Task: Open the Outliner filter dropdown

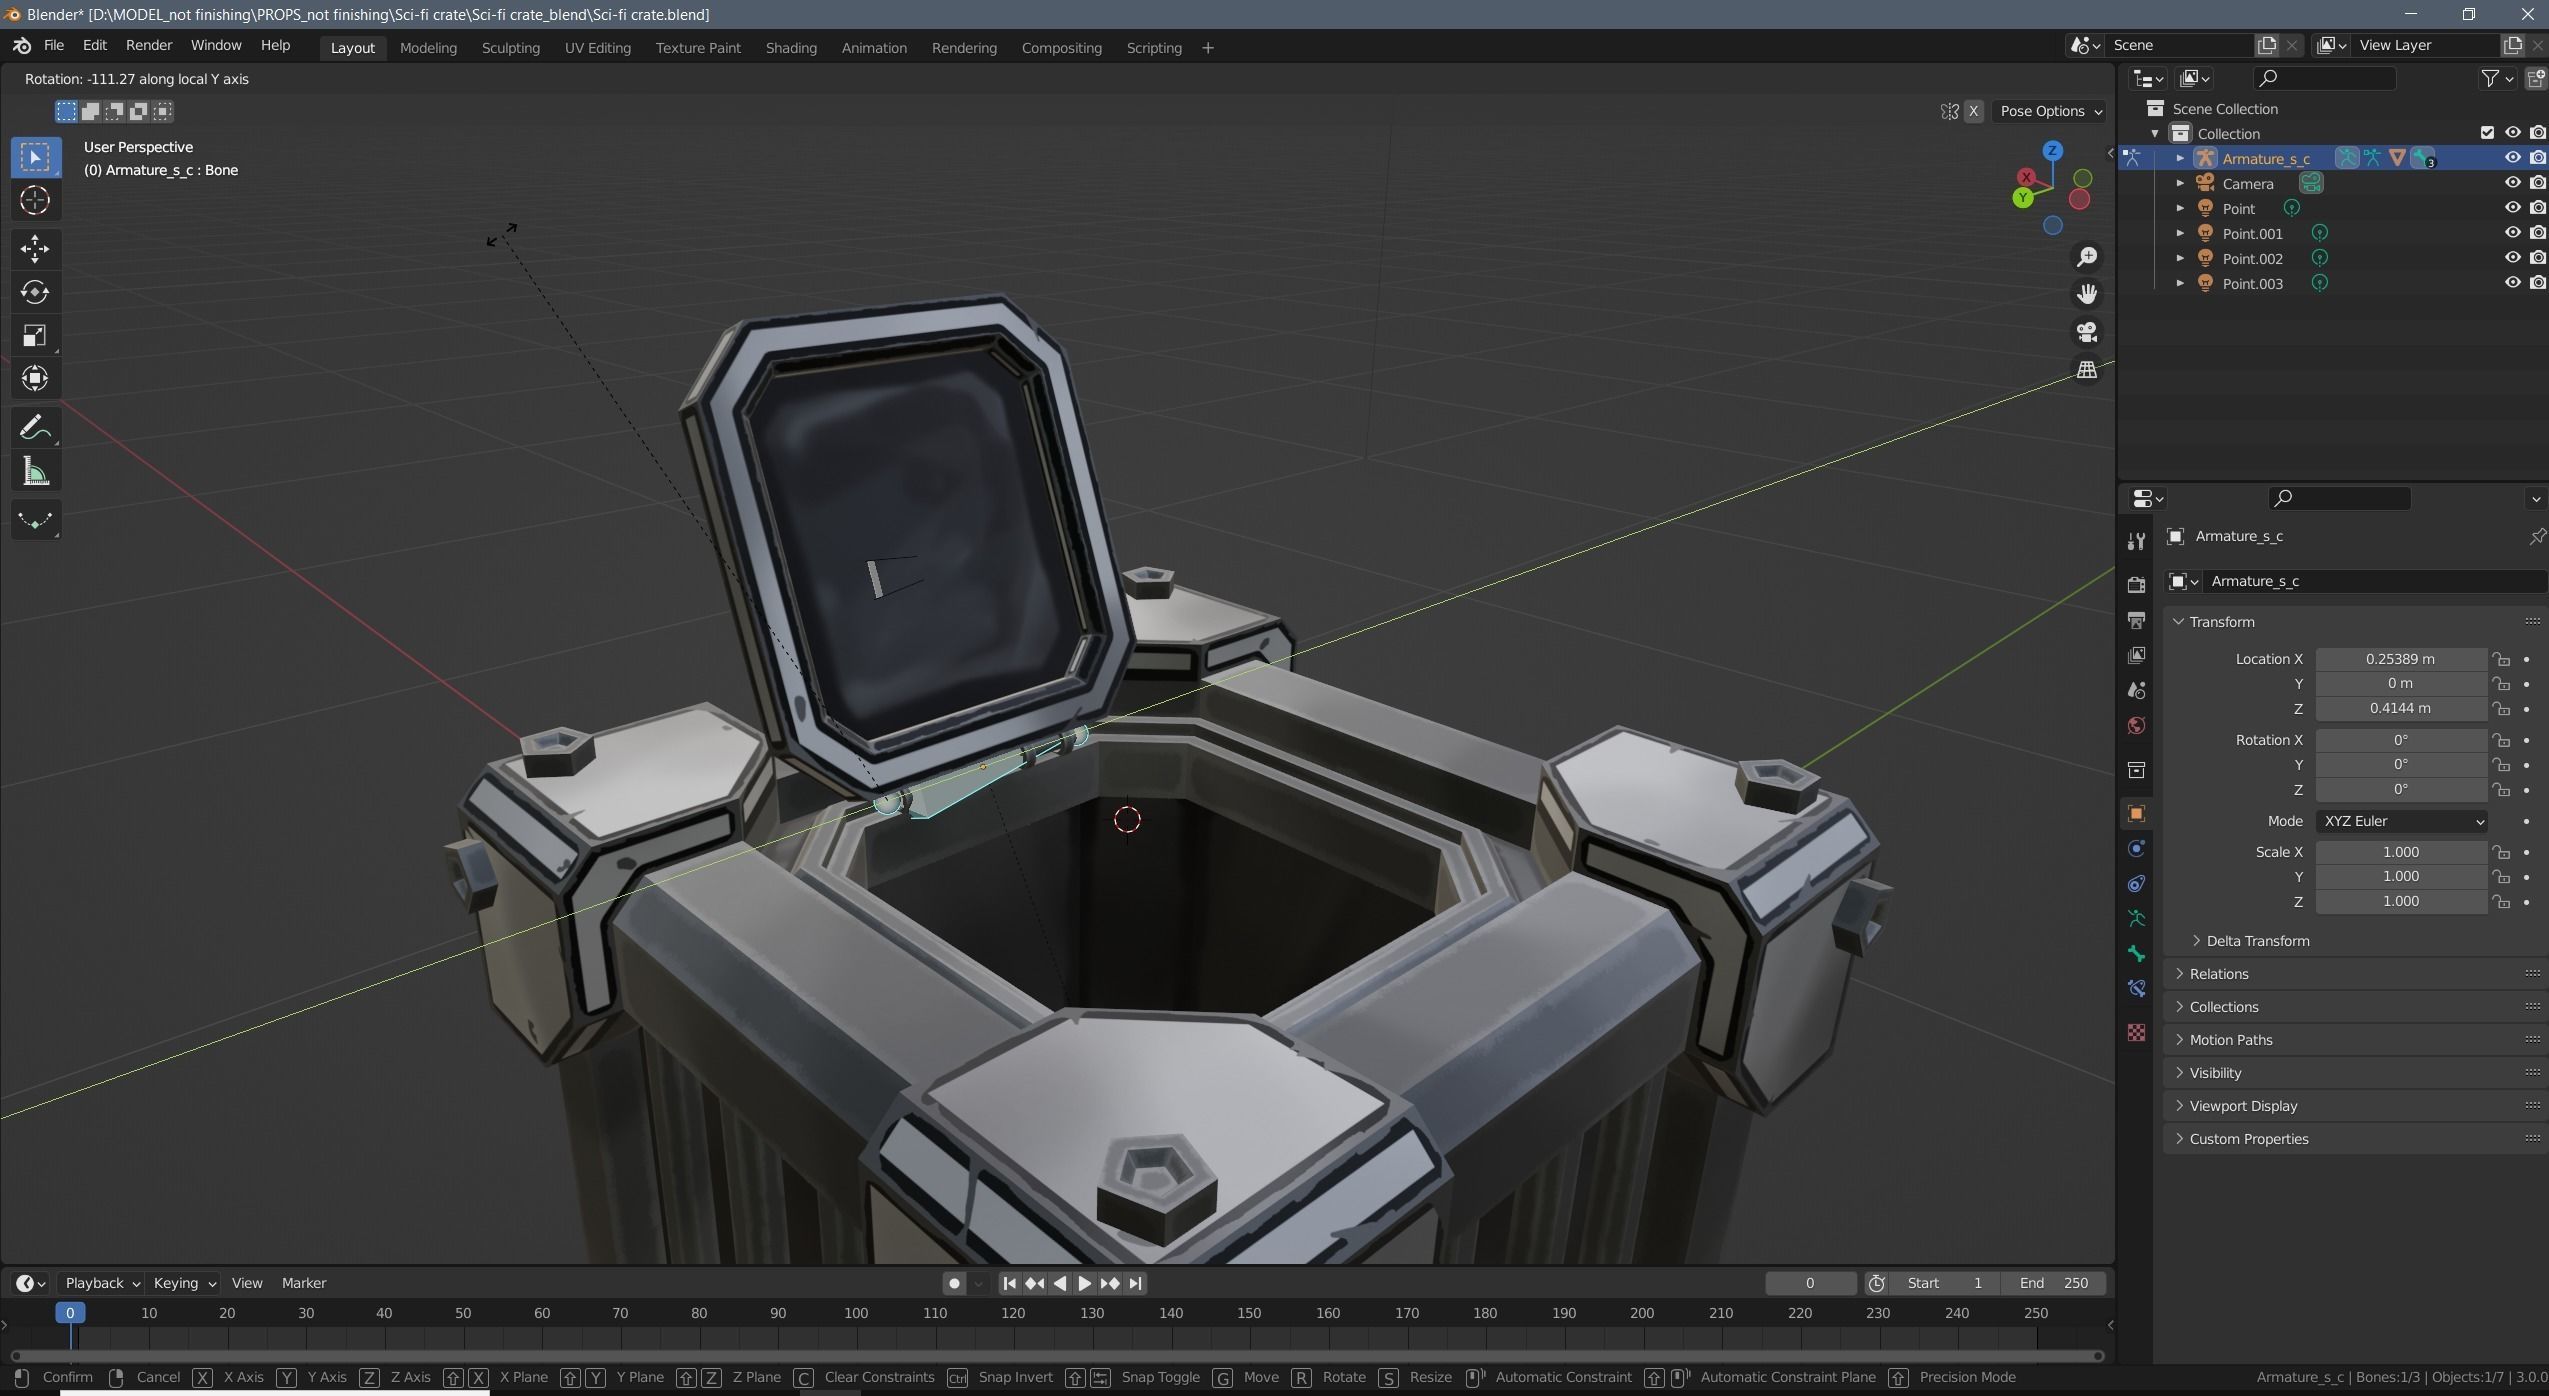Action: pos(2497,78)
